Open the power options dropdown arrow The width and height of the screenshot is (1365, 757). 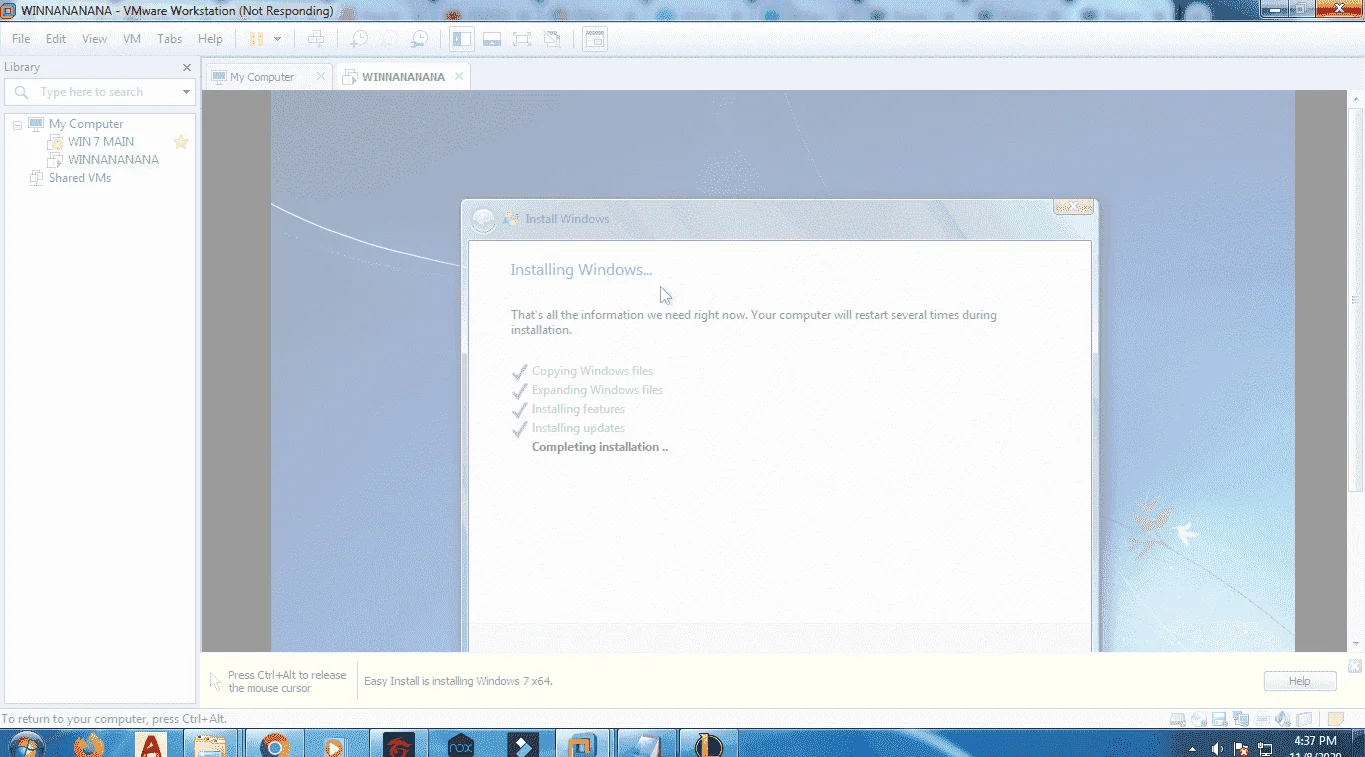click(x=277, y=39)
